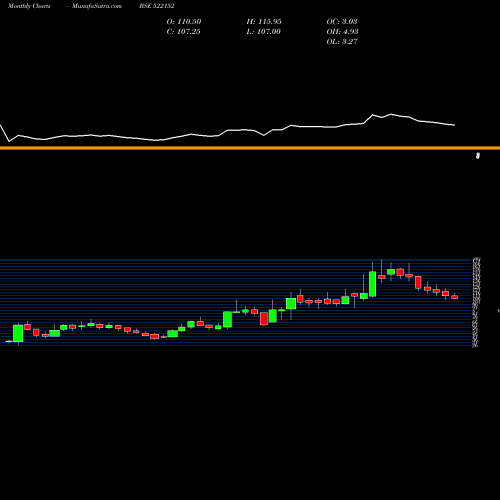Screen dimensions: 500x500
Task: Click the 'OL: 3.27' value
Action: pyautogui.click(x=342, y=42)
